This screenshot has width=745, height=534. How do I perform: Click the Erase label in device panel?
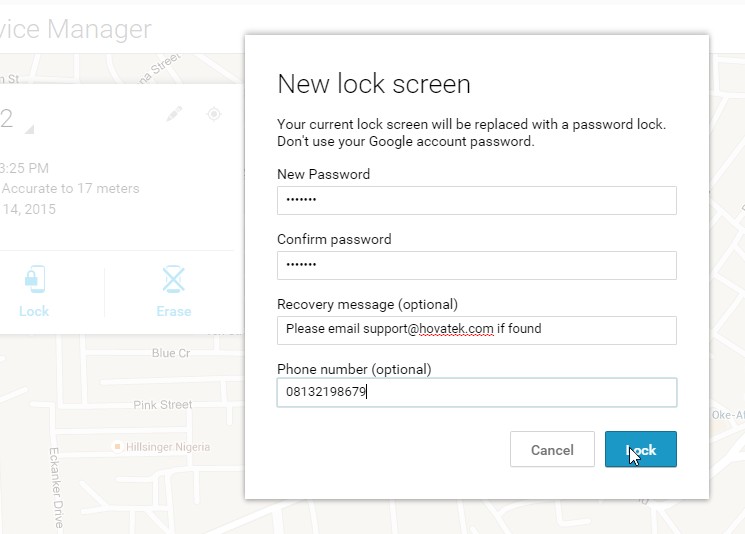click(174, 311)
